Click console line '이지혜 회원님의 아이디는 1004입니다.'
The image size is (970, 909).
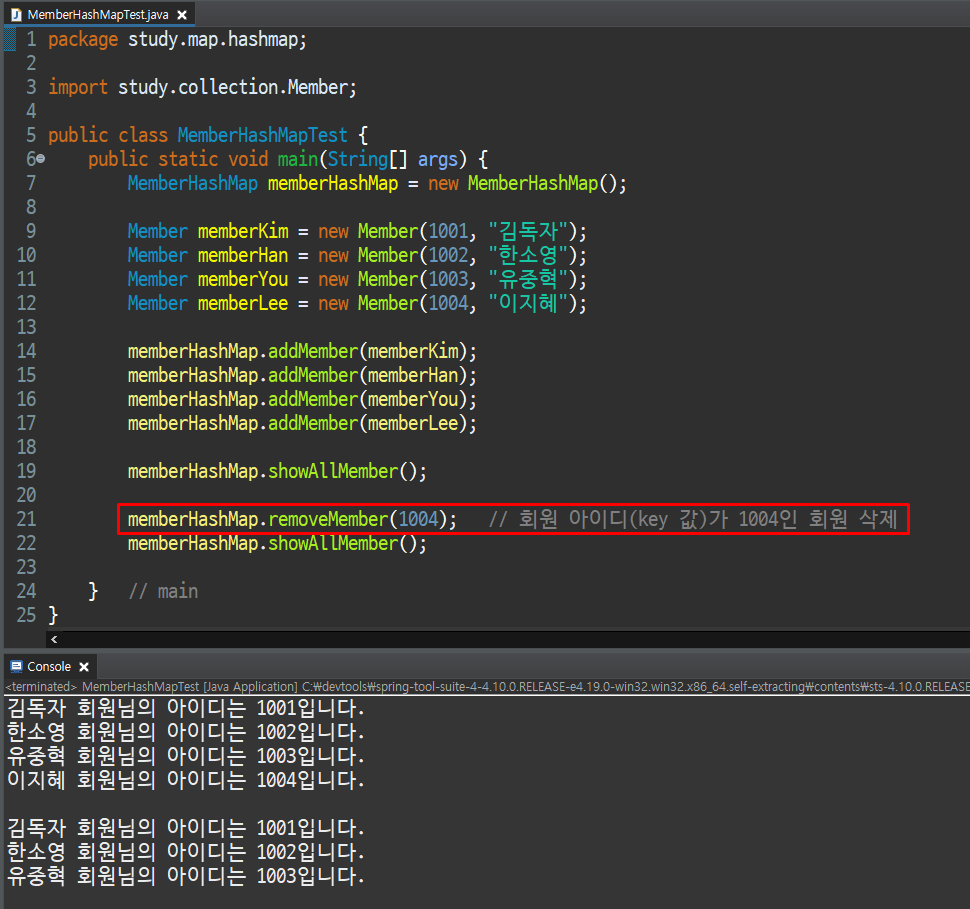(186, 780)
